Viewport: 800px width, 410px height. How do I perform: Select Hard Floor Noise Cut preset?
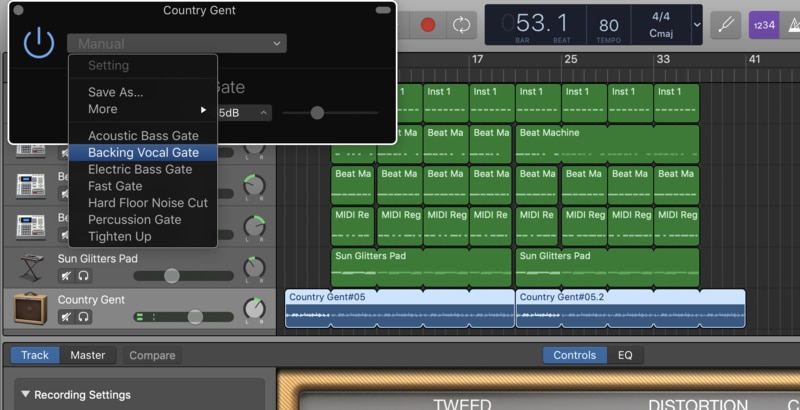(x=143, y=203)
